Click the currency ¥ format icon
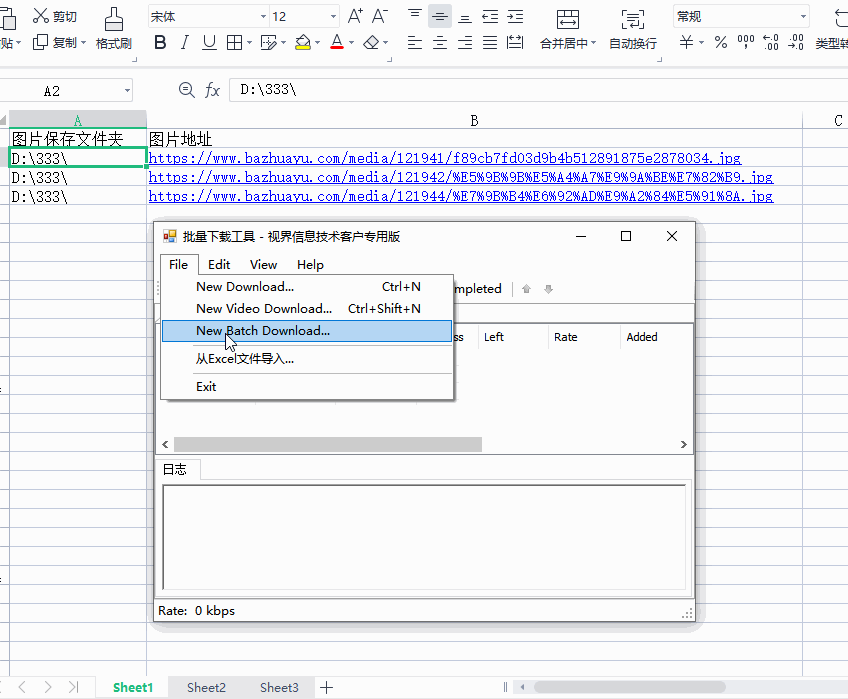 686,42
